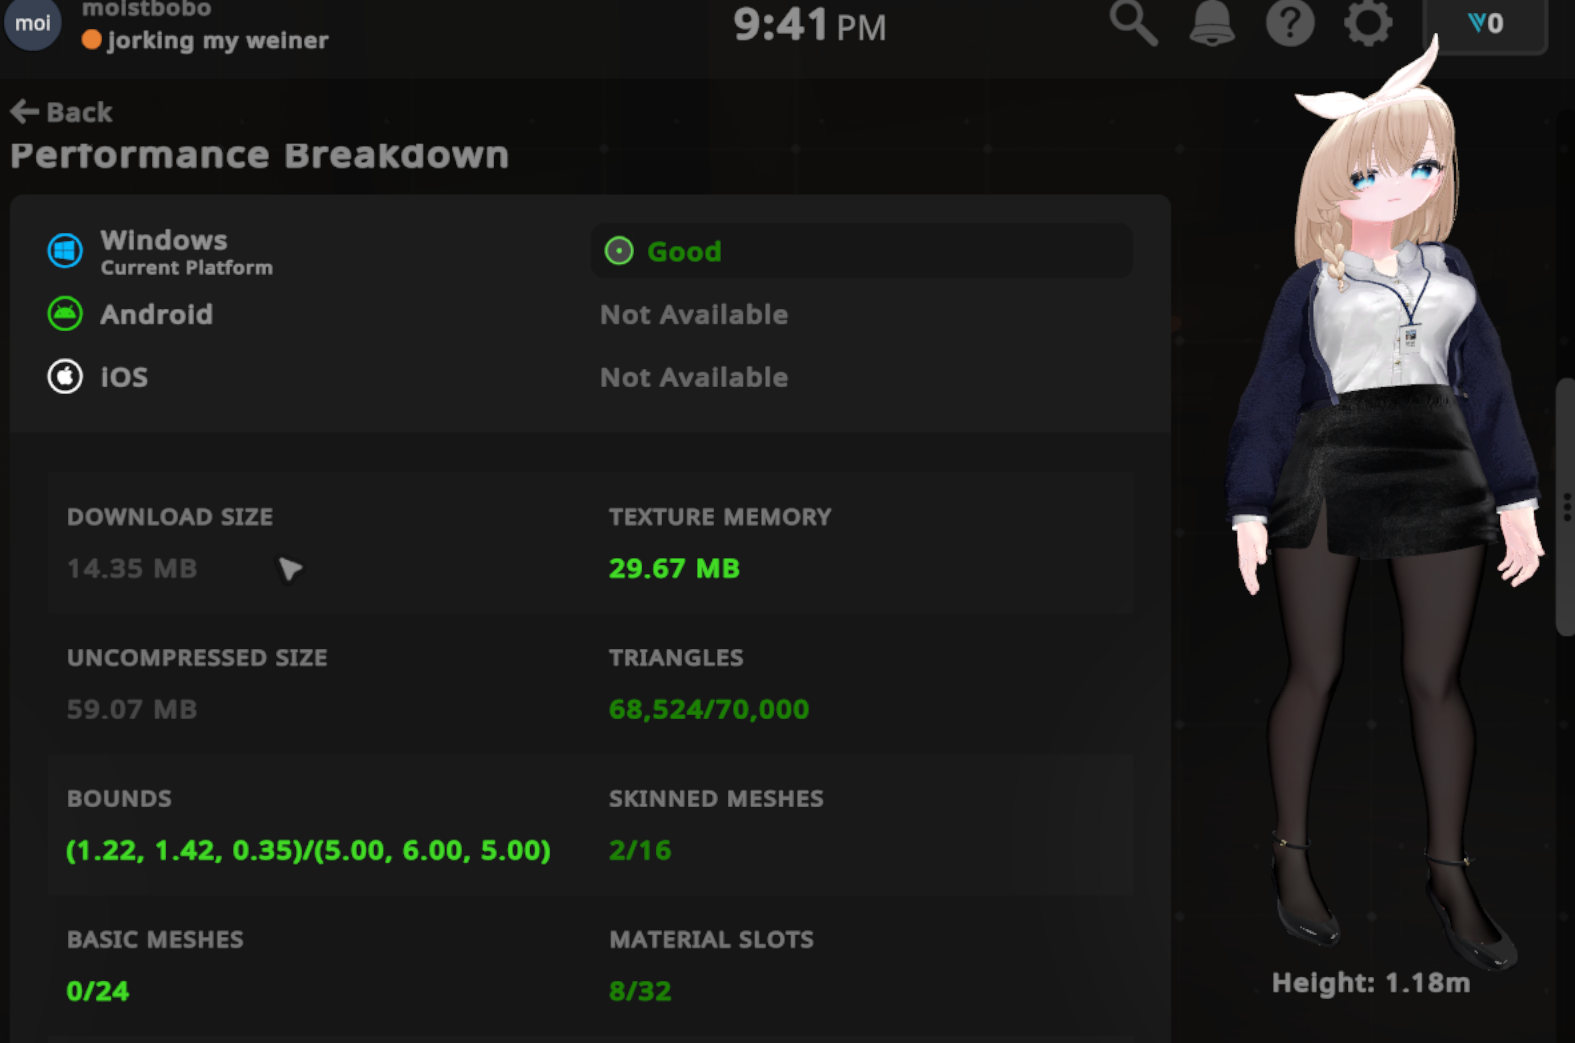
Task: Click the BOUNDS heading
Action: [119, 799]
